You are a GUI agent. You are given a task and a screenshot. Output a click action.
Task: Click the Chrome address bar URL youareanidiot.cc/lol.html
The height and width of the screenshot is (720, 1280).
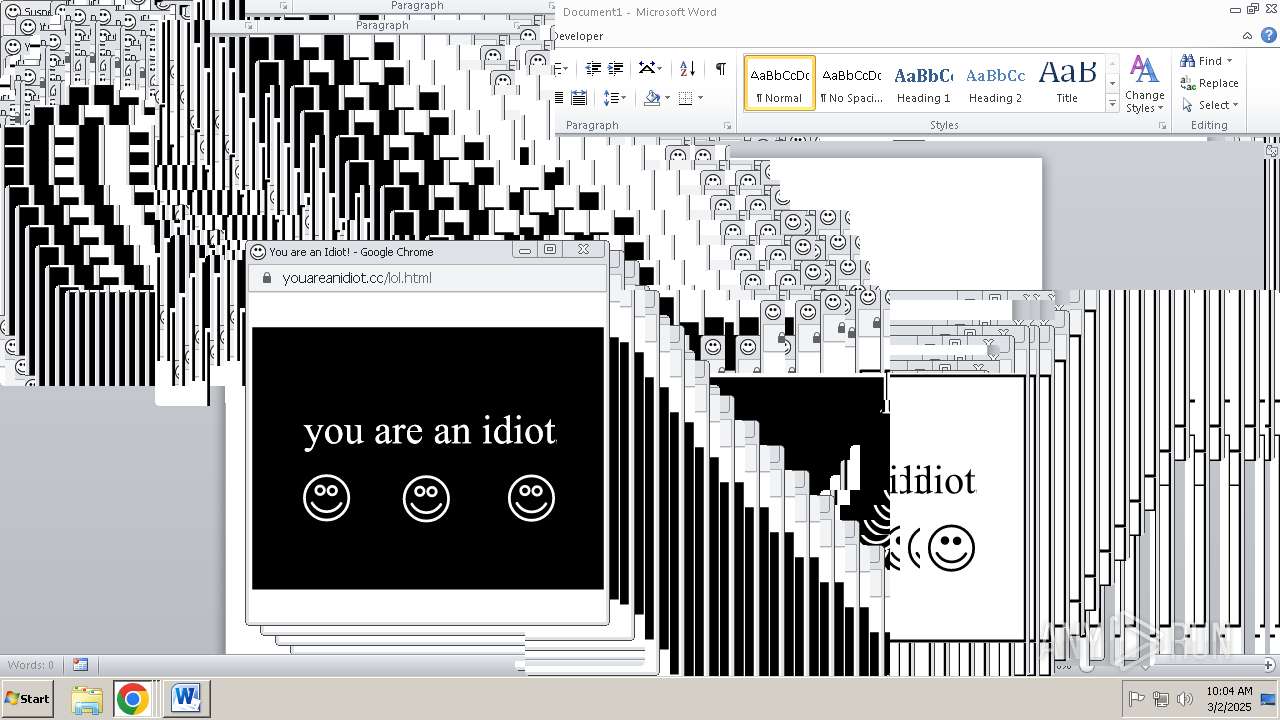pos(357,278)
